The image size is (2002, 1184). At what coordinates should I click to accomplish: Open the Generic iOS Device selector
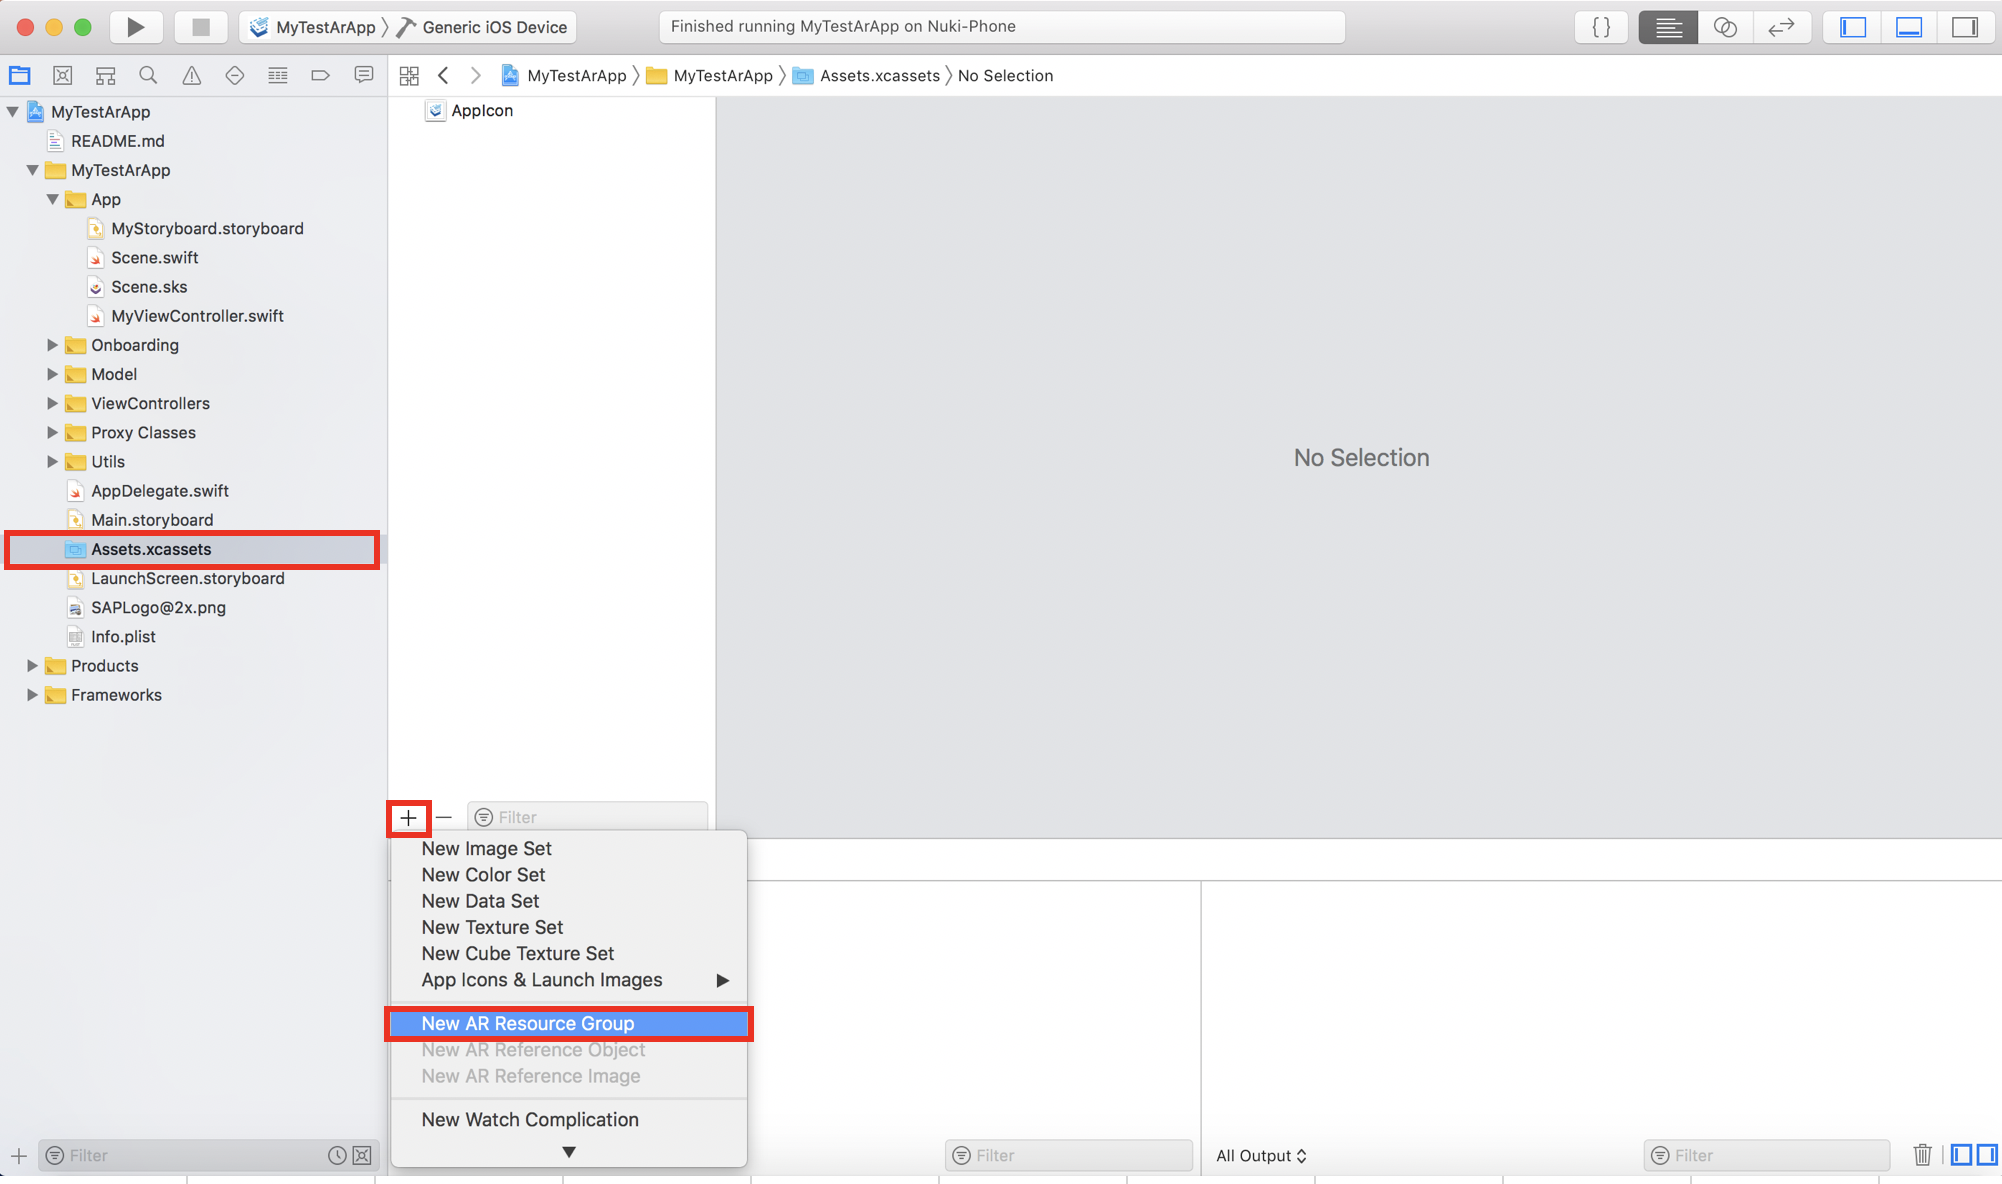494,27
